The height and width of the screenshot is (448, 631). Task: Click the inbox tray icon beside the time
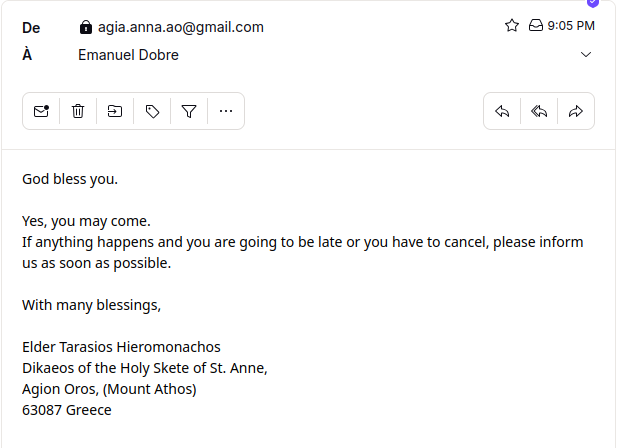point(535,26)
